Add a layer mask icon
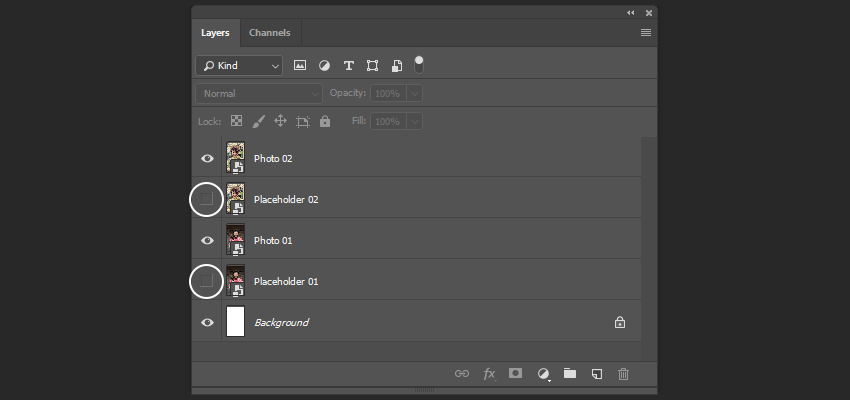Screen dimensions: 850x400 coord(516,373)
